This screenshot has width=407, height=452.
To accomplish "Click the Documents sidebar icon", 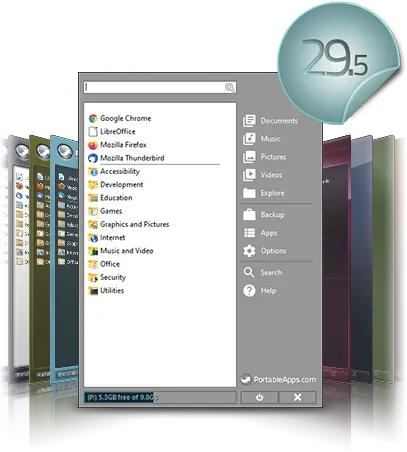I will point(249,121).
